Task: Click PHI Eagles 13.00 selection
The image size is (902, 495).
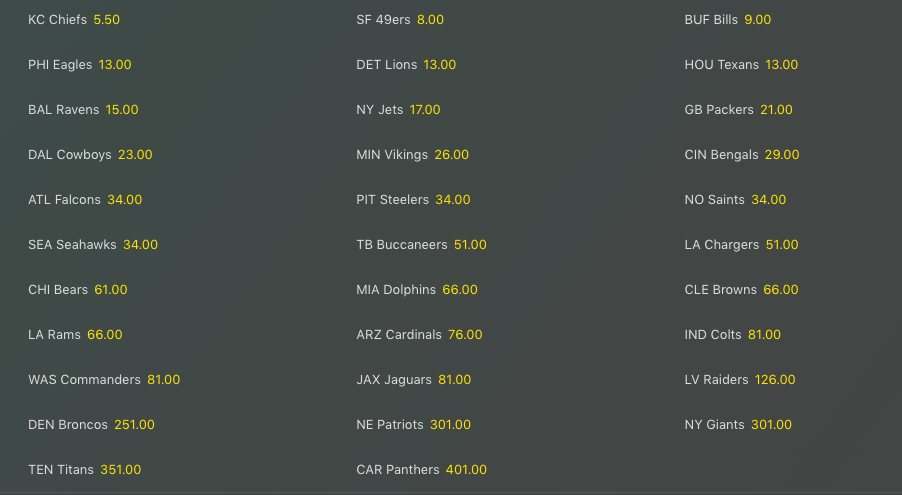Action: [x=115, y=65]
